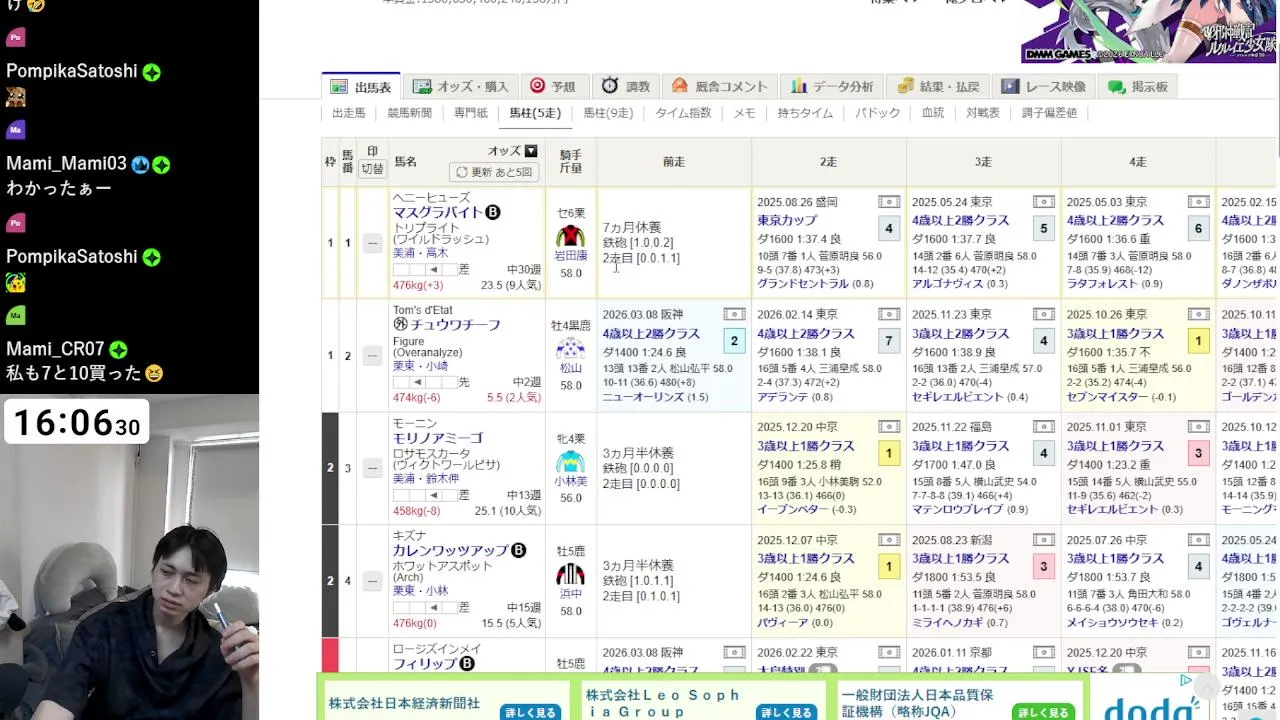Play video for 2026.03.08 阪神 チュウワチーフ race

734,314
